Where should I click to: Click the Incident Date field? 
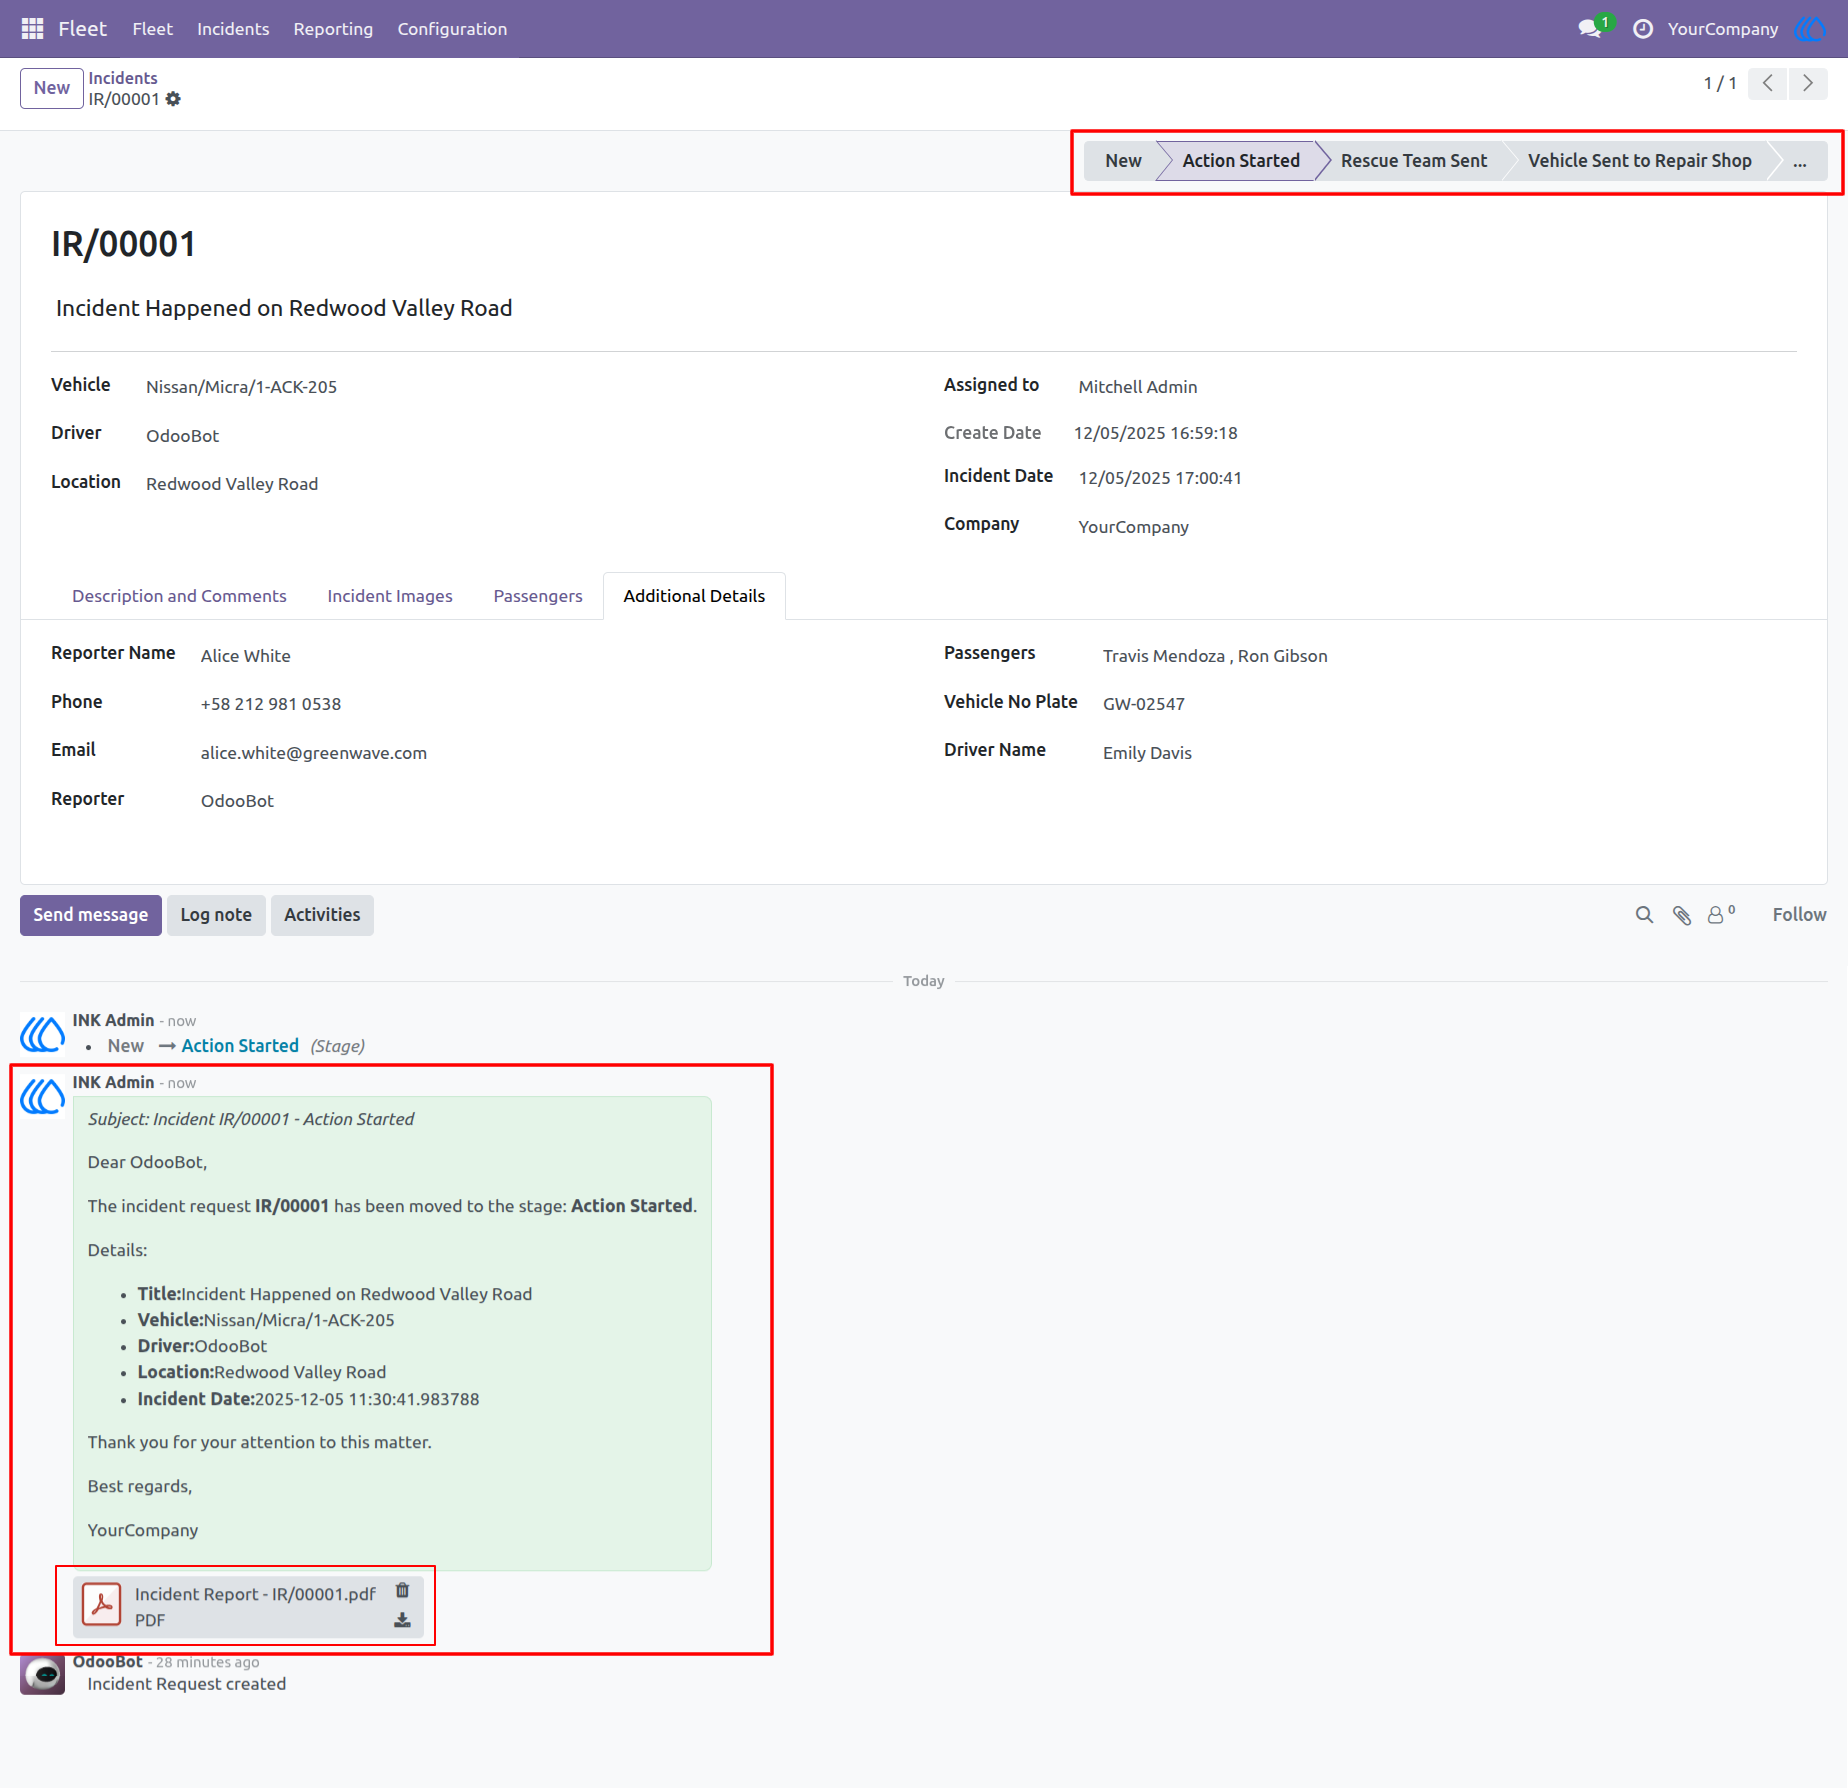(1160, 478)
